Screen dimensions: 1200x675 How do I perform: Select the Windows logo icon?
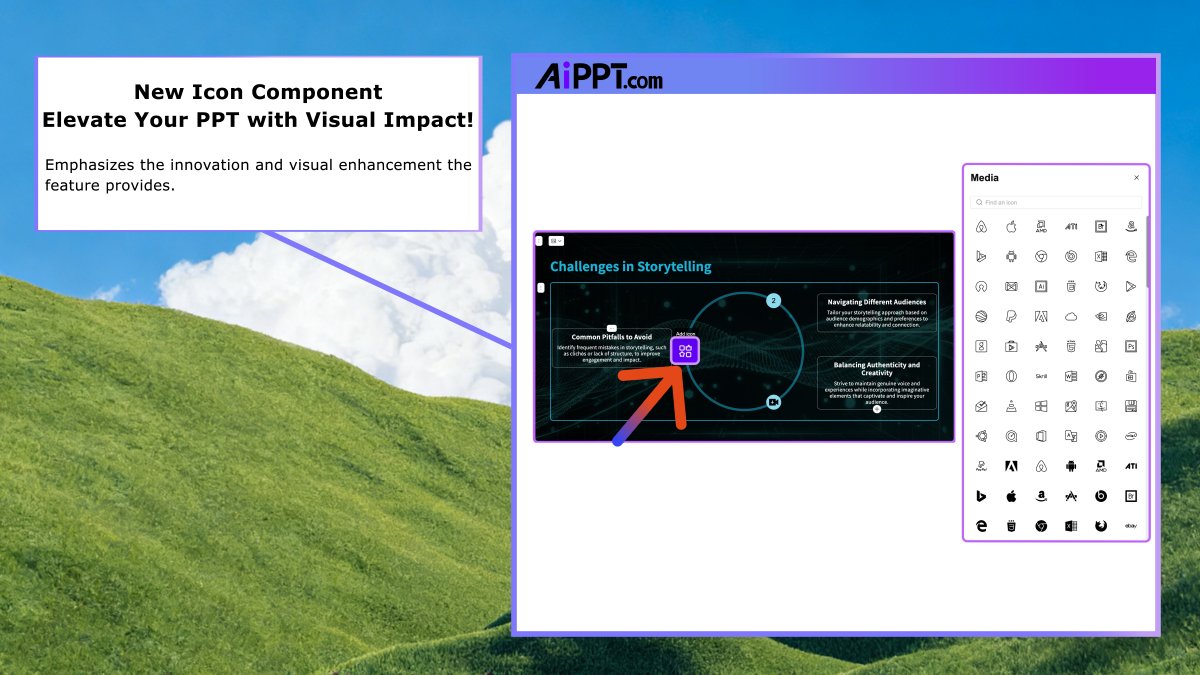point(1041,406)
